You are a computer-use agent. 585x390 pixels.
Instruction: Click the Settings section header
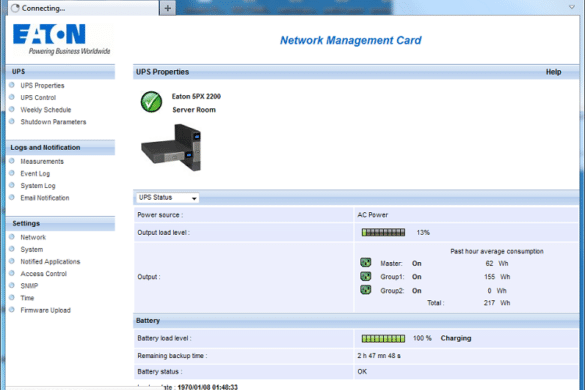(x=60, y=224)
